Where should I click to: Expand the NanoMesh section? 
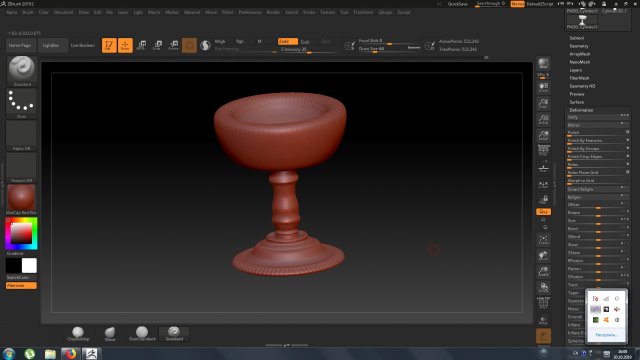point(580,62)
